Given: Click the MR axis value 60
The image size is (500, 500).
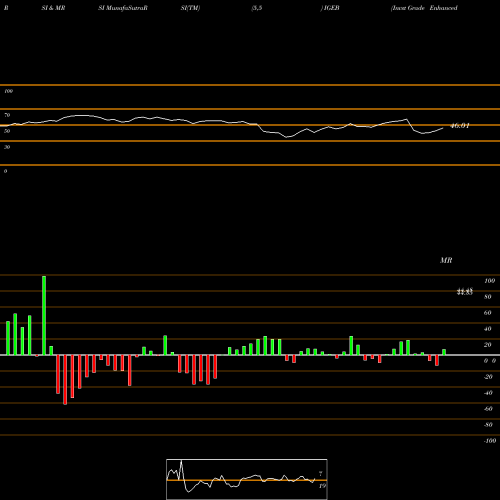Looking at the screenshot, I should [x=487, y=313].
